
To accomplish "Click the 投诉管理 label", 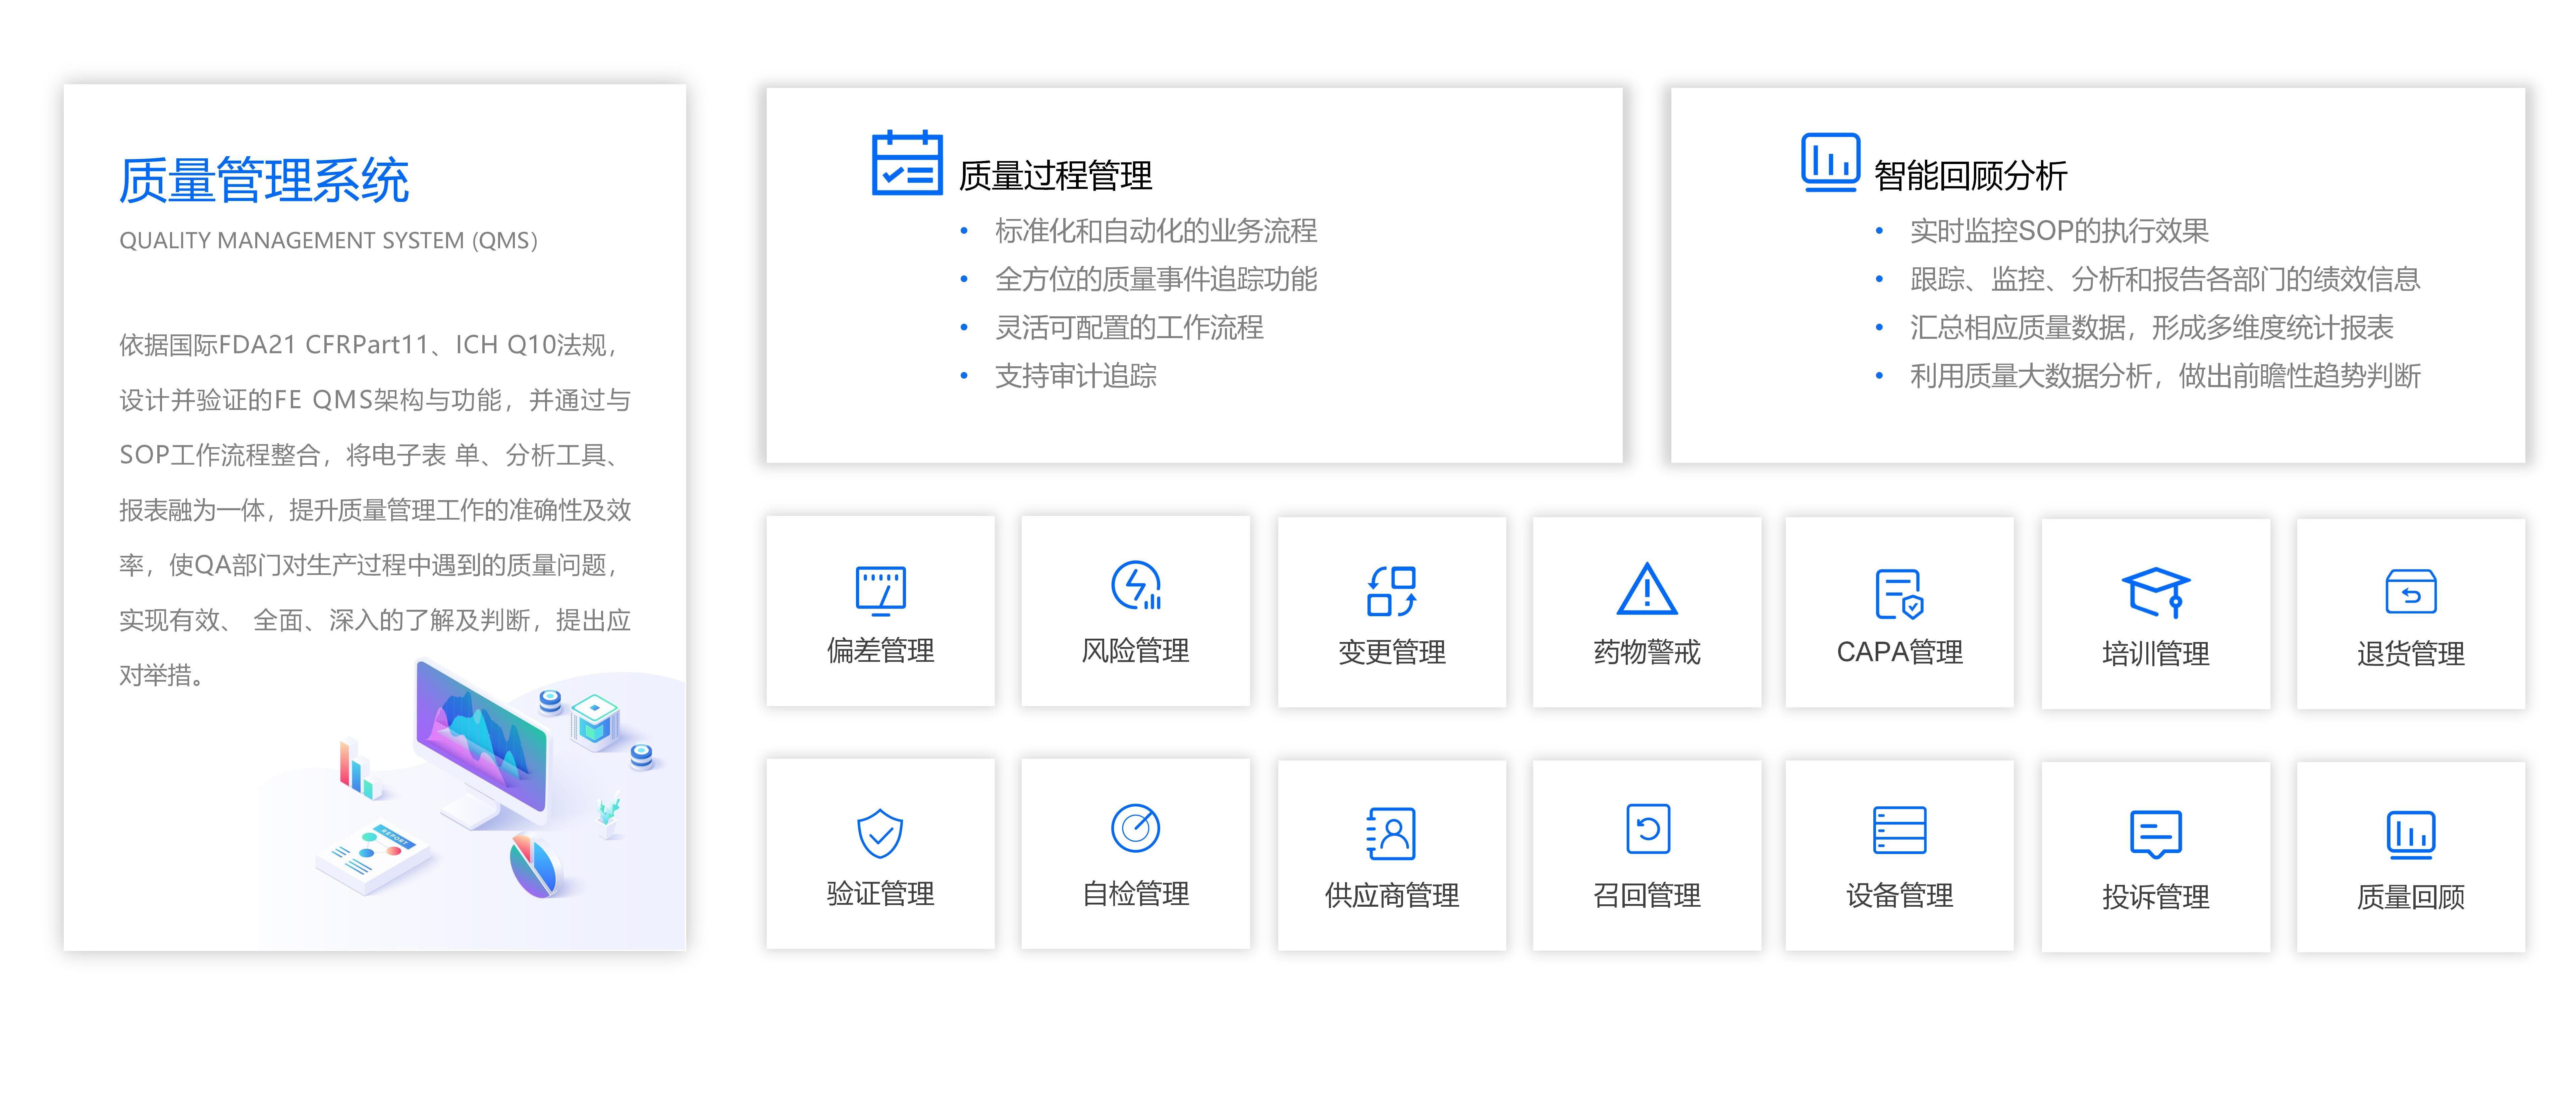I will [2156, 897].
